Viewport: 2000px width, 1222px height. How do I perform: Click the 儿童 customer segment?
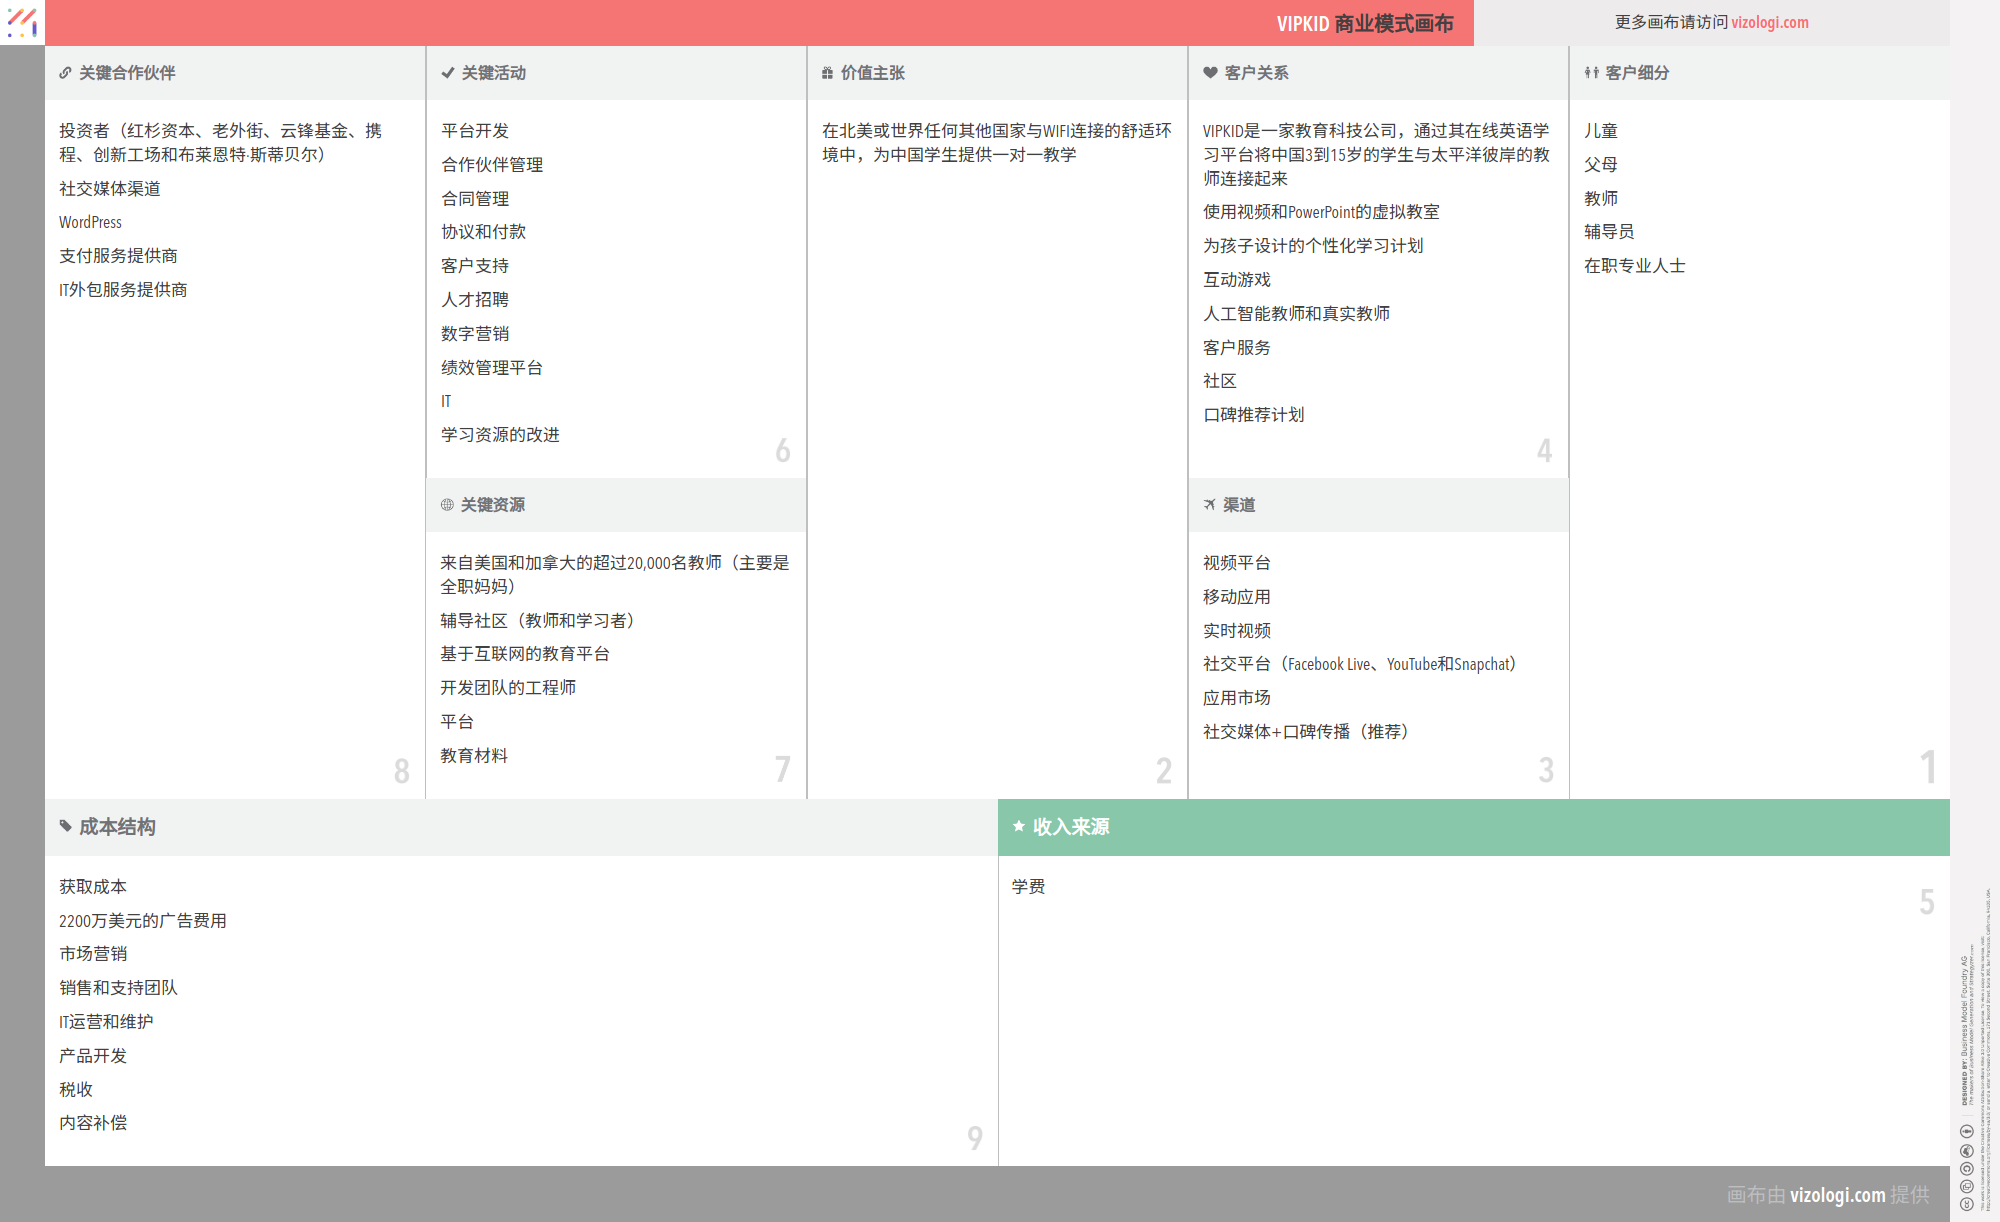pos(1600,131)
